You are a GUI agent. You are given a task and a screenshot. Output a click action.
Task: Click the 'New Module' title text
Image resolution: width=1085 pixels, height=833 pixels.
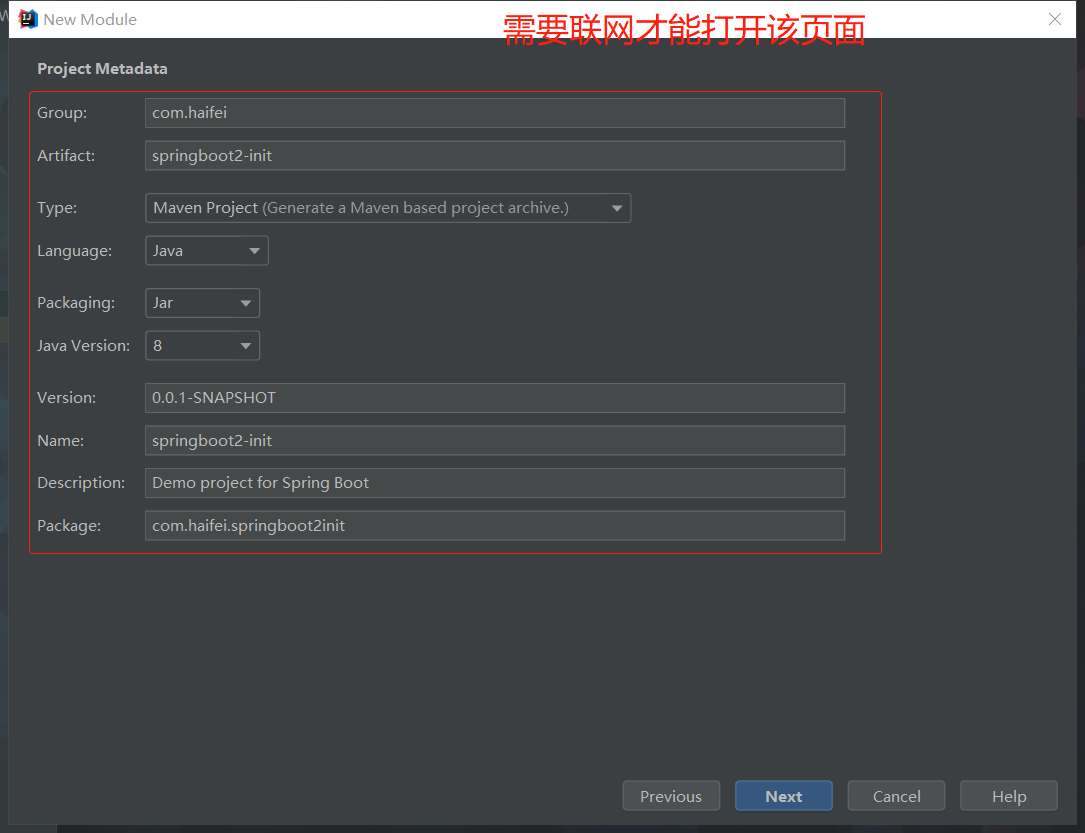(90, 19)
